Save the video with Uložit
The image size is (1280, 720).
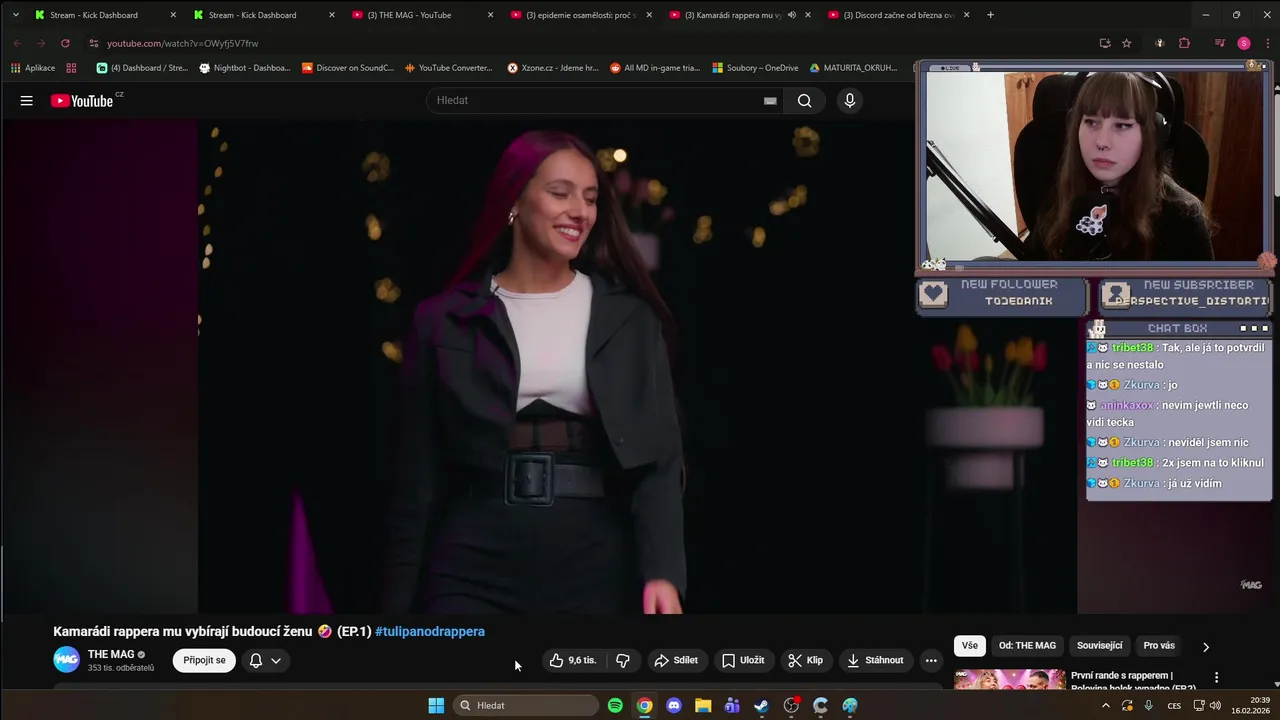click(x=743, y=660)
